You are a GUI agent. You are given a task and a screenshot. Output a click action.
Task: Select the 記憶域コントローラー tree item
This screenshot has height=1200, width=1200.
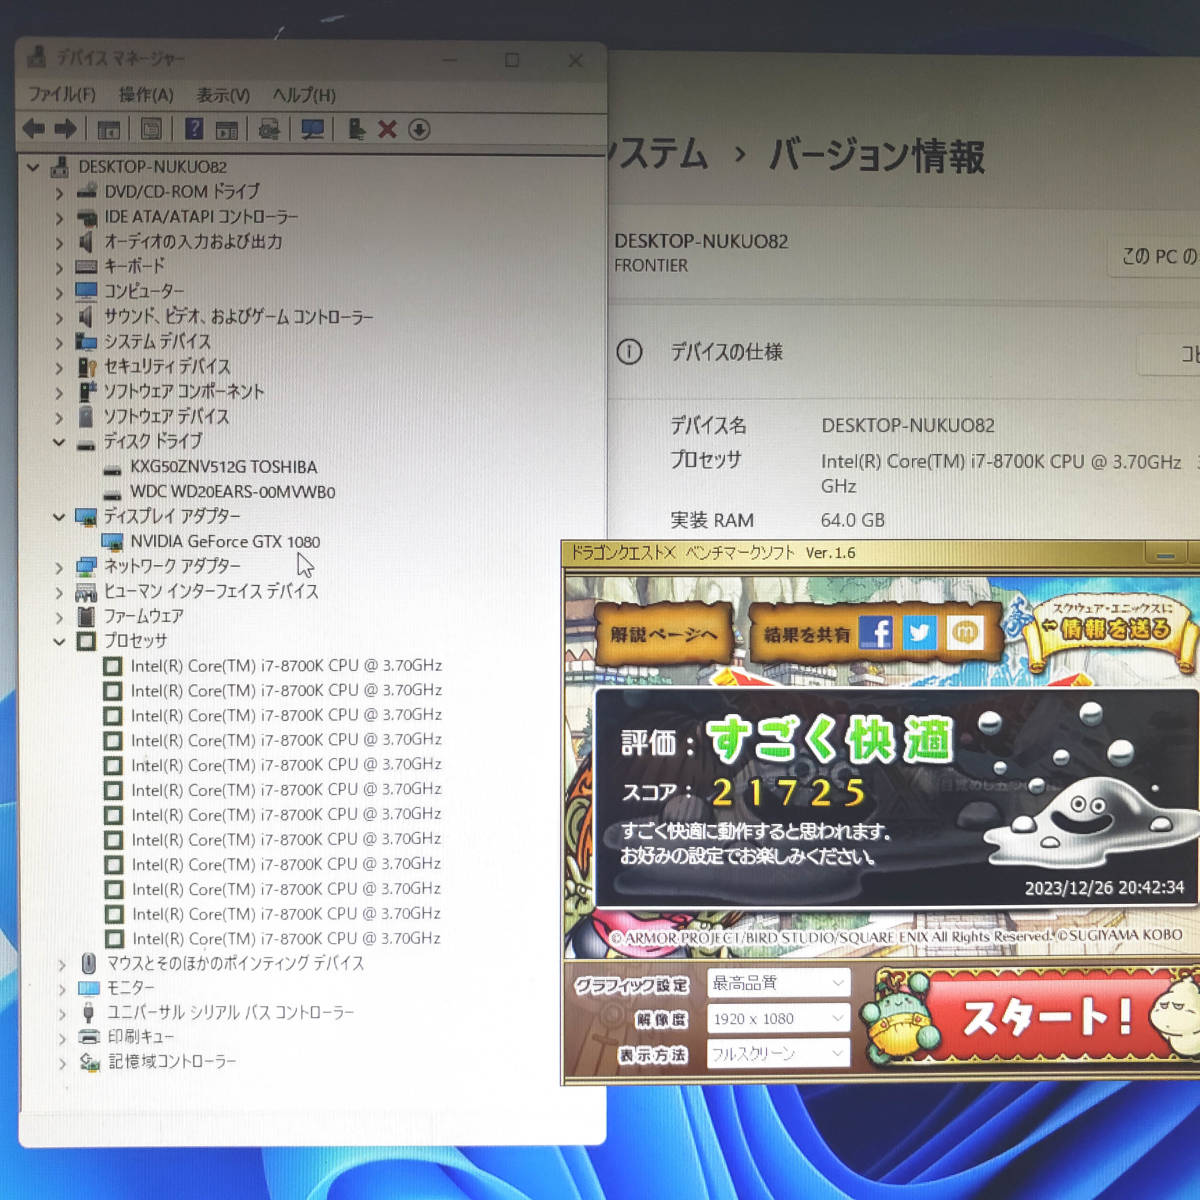[x=172, y=1061]
